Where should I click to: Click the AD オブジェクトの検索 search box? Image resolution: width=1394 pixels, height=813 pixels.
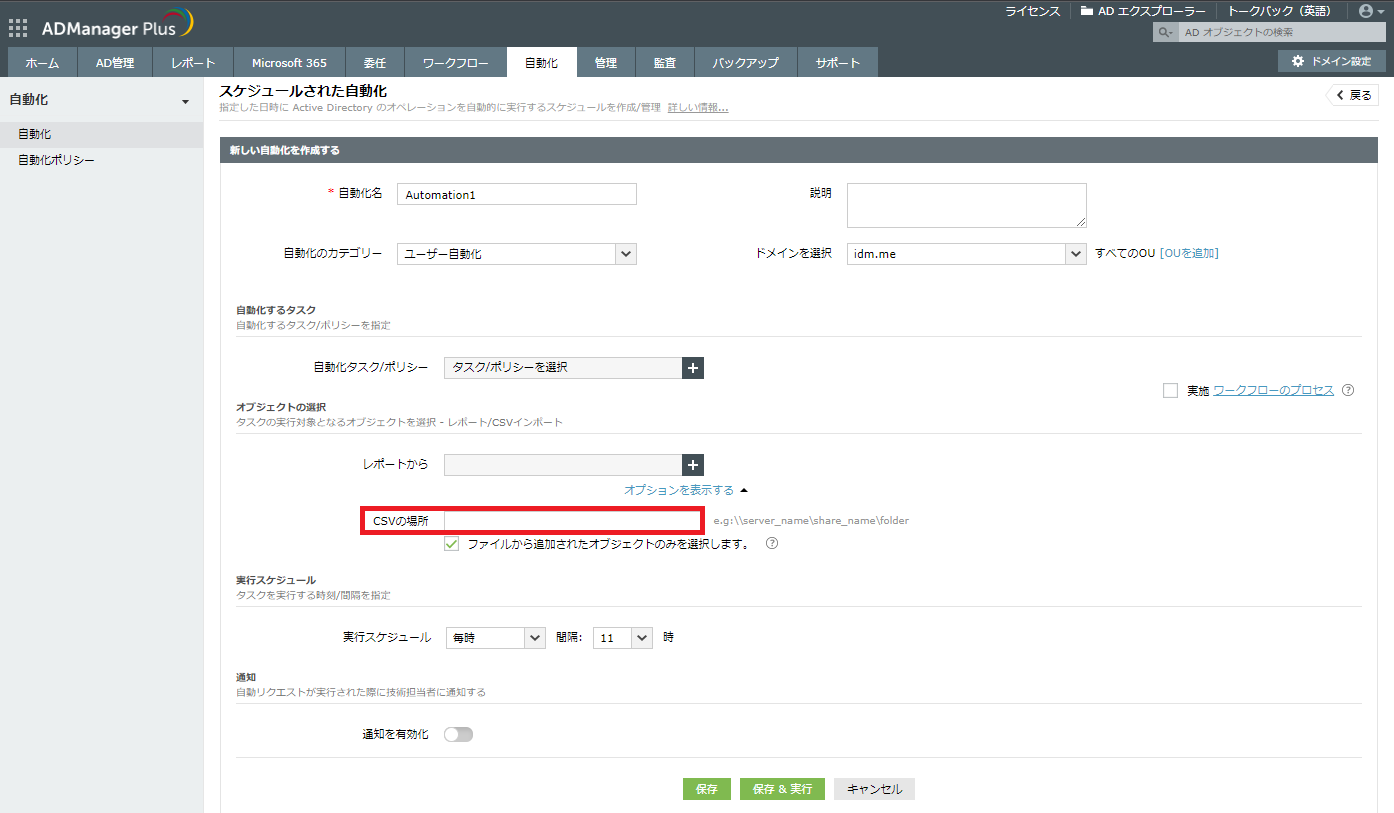coord(1280,33)
